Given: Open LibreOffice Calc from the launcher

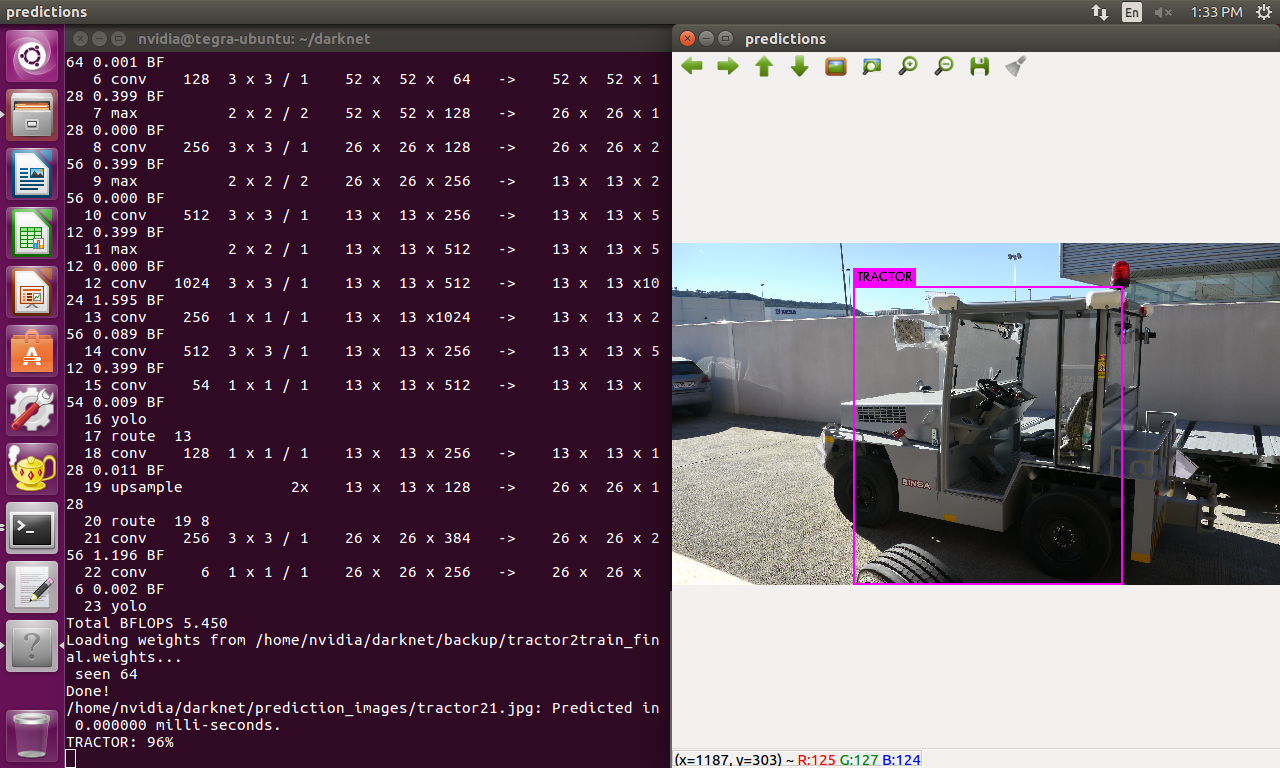Looking at the screenshot, I should [x=31, y=232].
